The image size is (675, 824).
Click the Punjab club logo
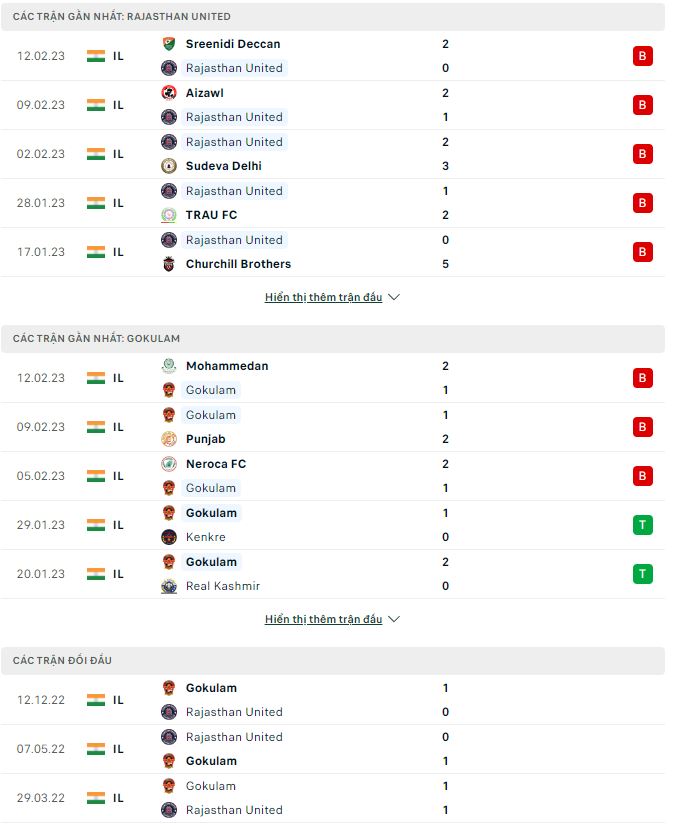pos(168,438)
